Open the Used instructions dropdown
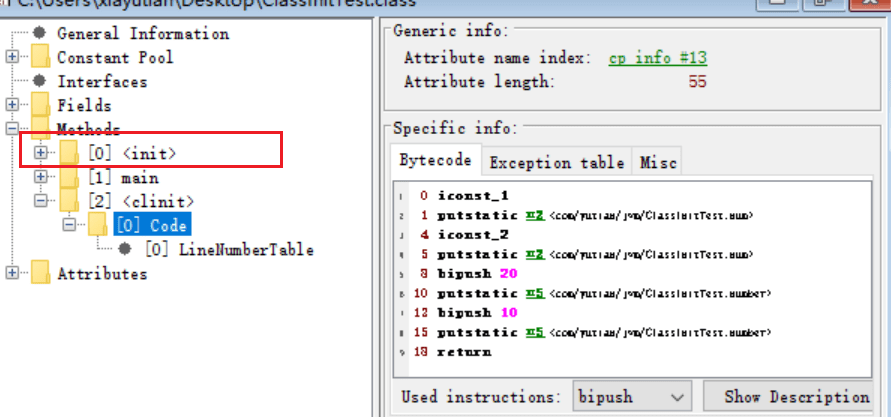This screenshot has width=891, height=417. pyautogui.click(x=631, y=397)
